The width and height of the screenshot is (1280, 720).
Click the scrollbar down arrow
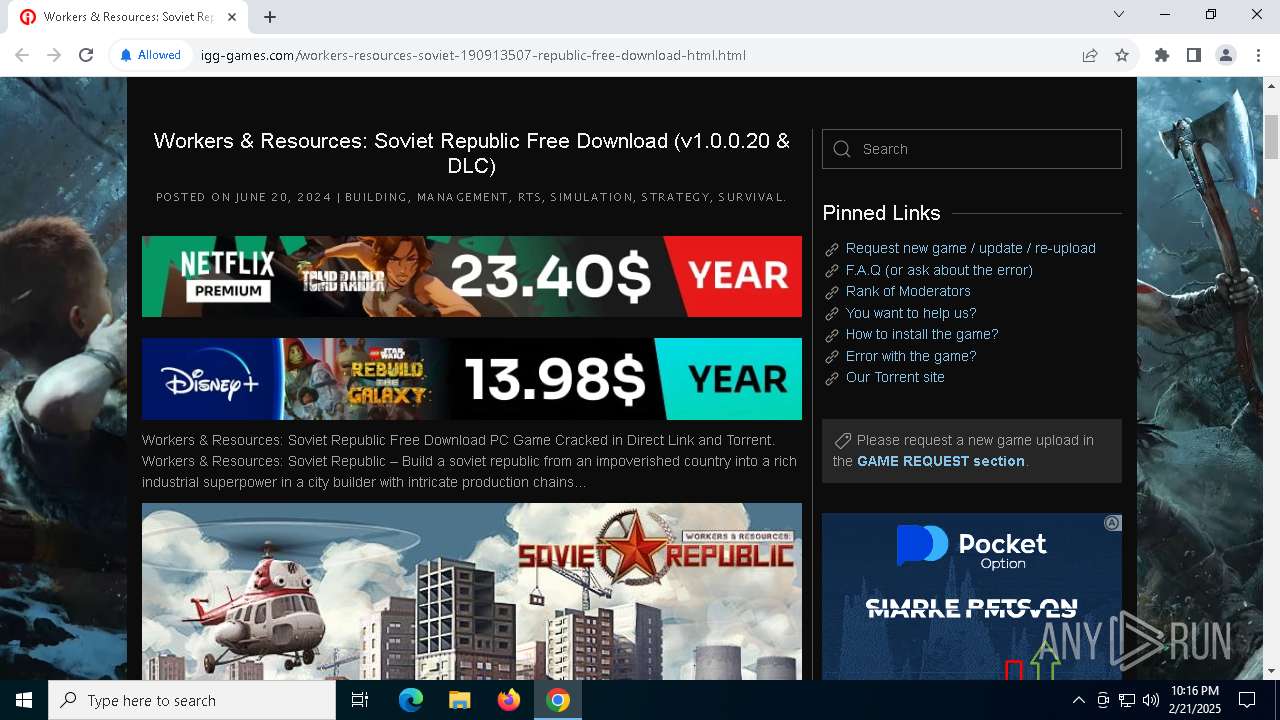click(1271, 671)
